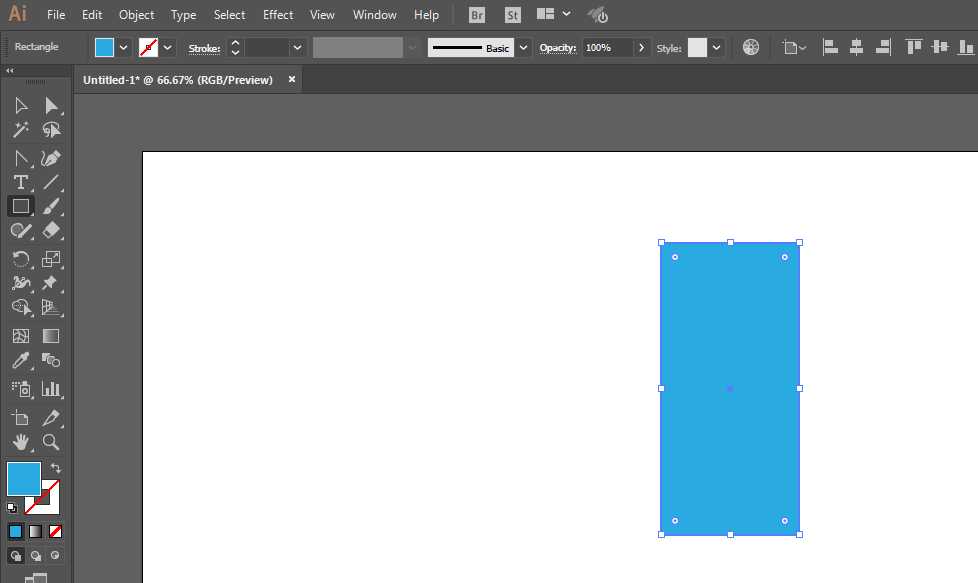Select the Slice tool
Screen dimensions: 978x583
[x=51, y=418]
